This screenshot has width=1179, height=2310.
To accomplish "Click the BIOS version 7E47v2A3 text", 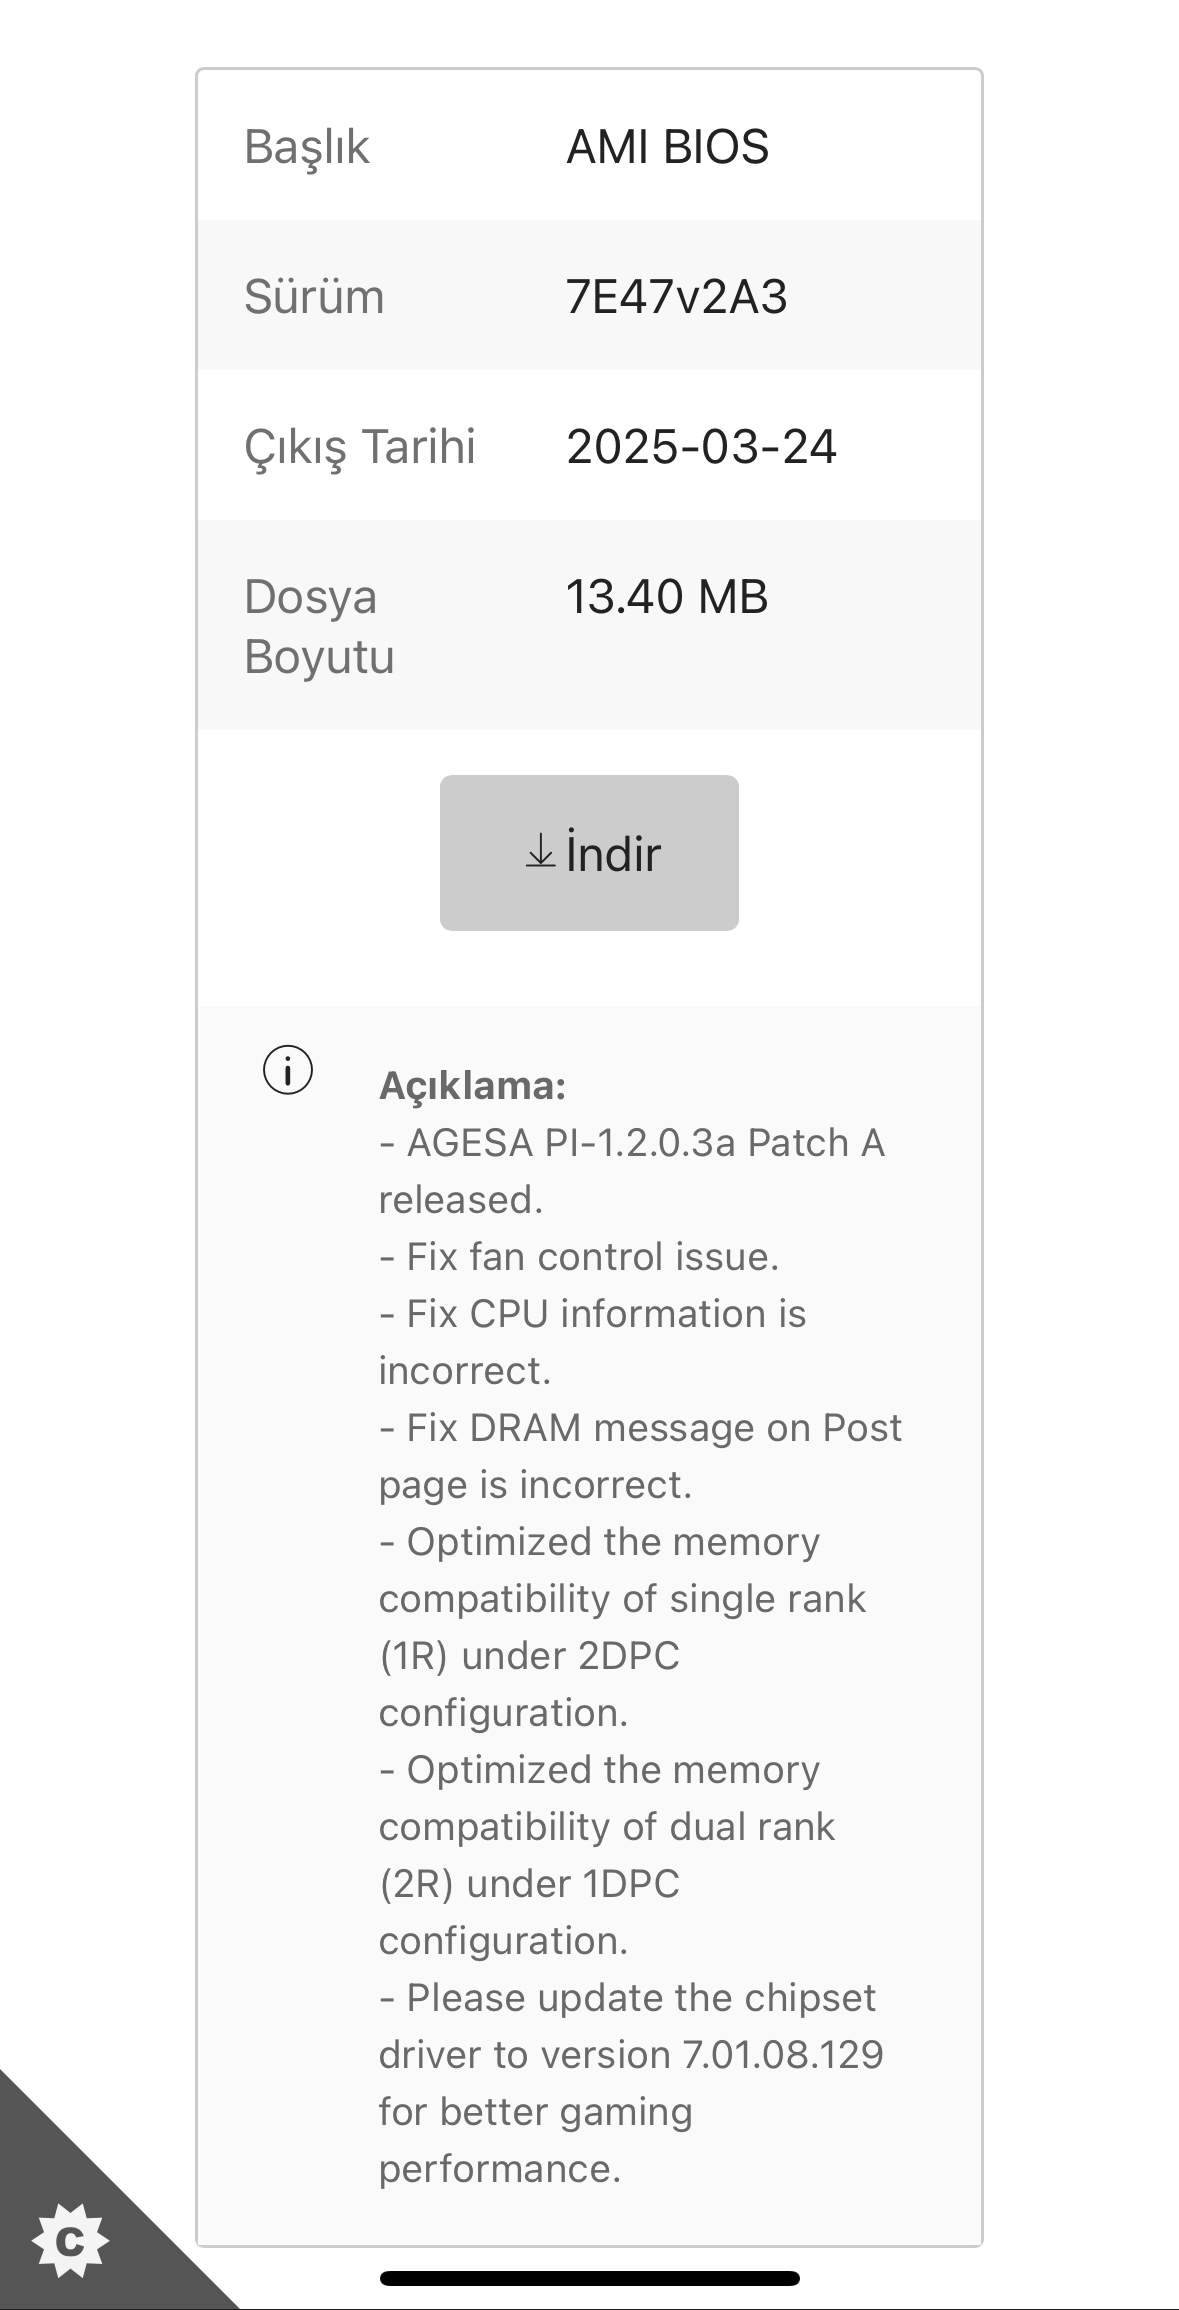I will 676,297.
